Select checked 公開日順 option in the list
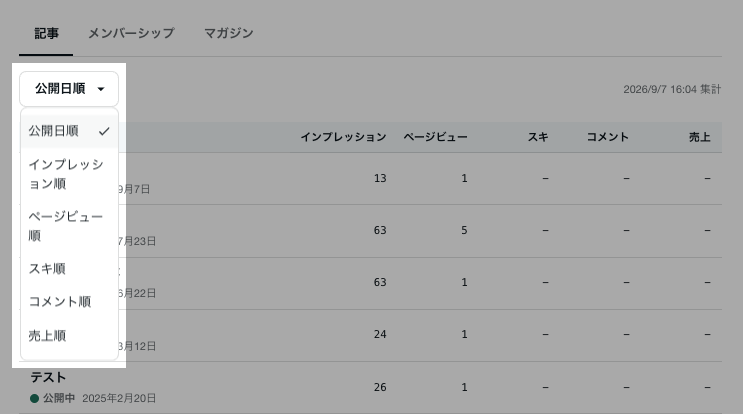The width and height of the screenshot is (743, 414). click(x=69, y=131)
